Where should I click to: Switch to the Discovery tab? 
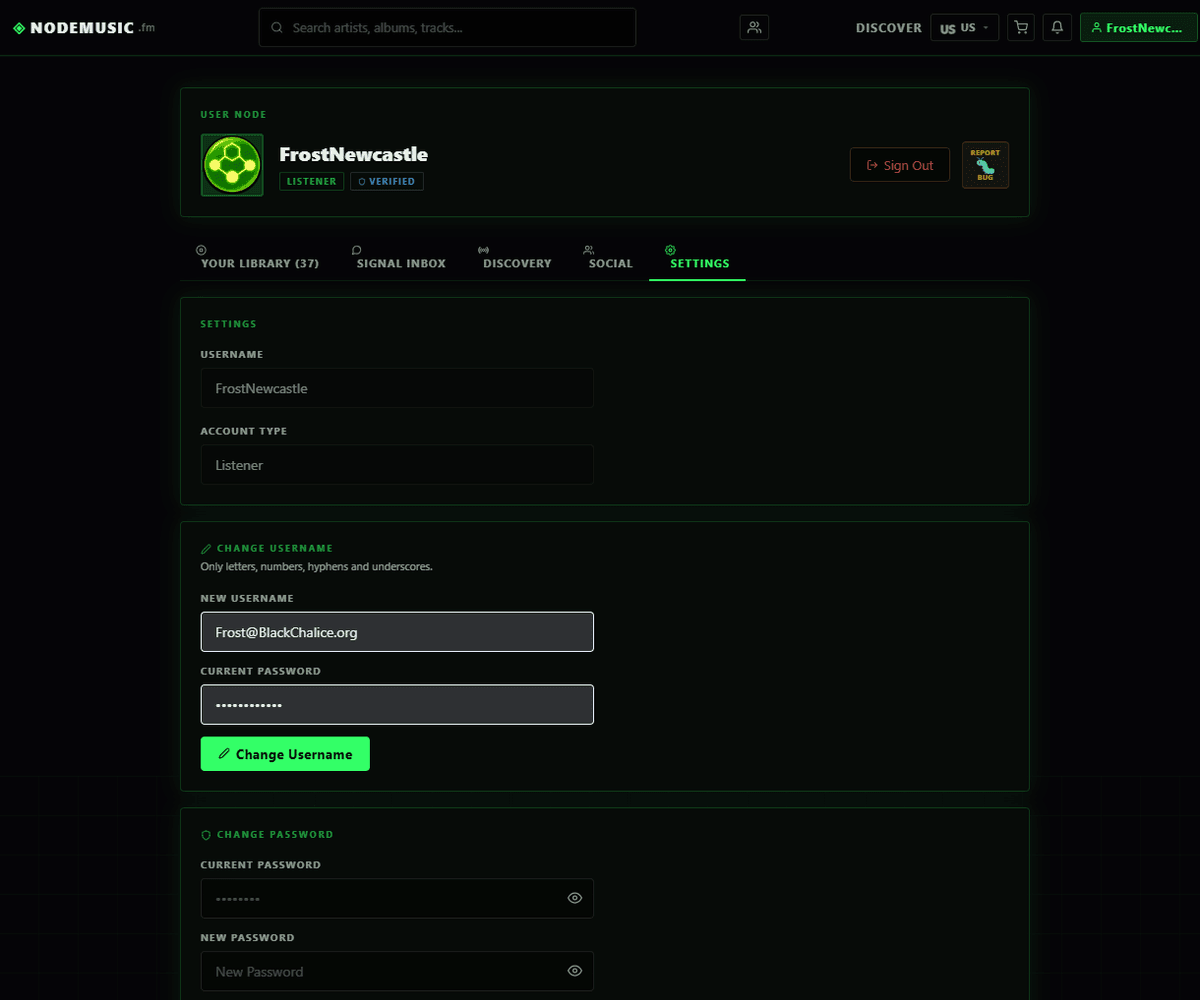(517, 257)
